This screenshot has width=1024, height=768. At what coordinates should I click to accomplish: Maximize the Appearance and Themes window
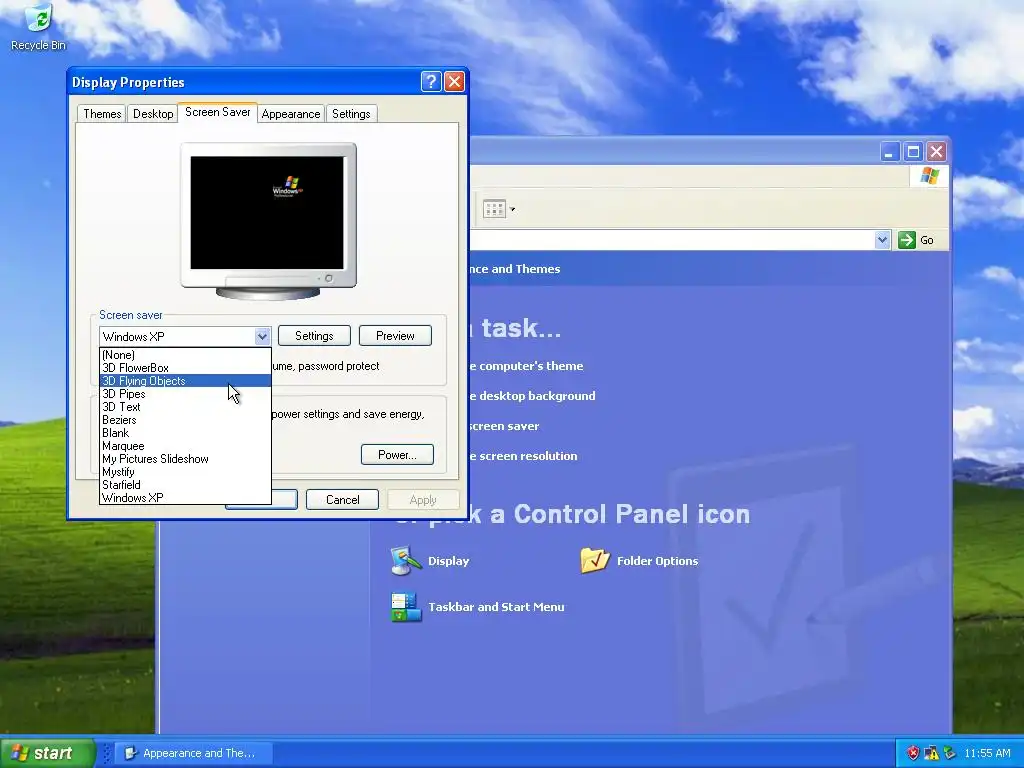click(913, 152)
